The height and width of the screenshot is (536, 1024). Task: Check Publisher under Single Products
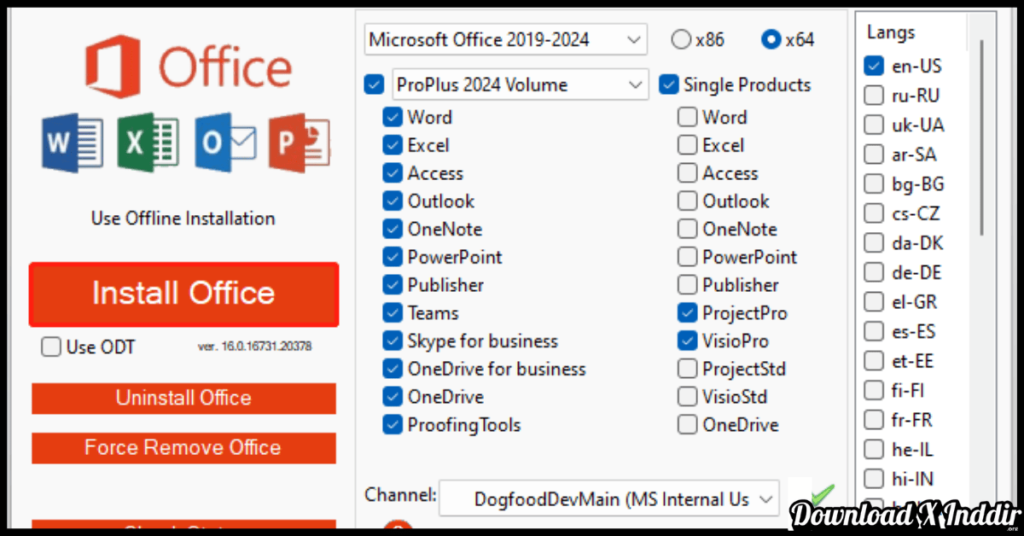[x=687, y=285]
